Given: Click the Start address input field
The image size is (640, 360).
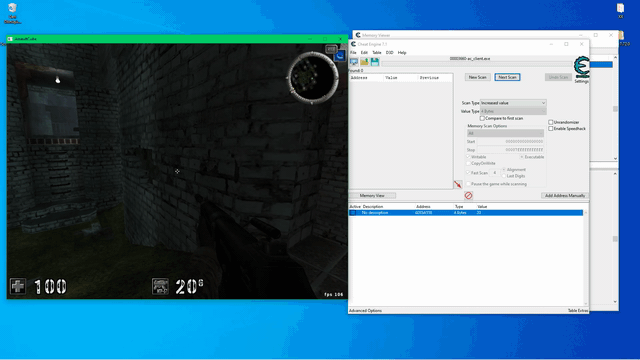Looking at the screenshot, I should tap(511, 142).
